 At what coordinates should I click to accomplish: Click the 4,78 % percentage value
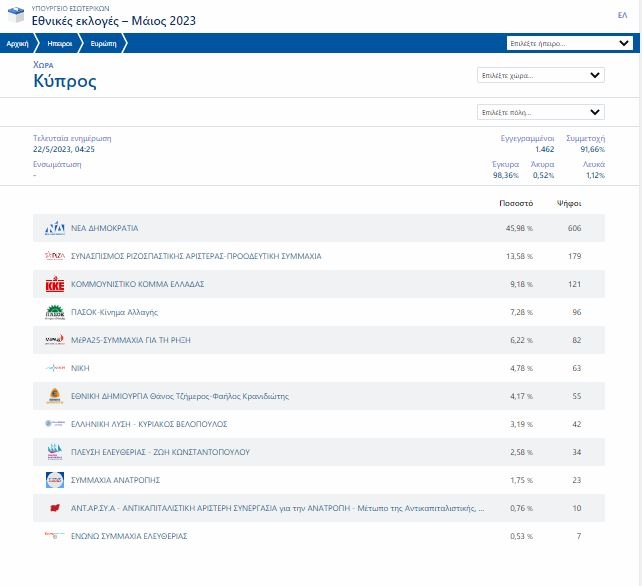(x=521, y=368)
